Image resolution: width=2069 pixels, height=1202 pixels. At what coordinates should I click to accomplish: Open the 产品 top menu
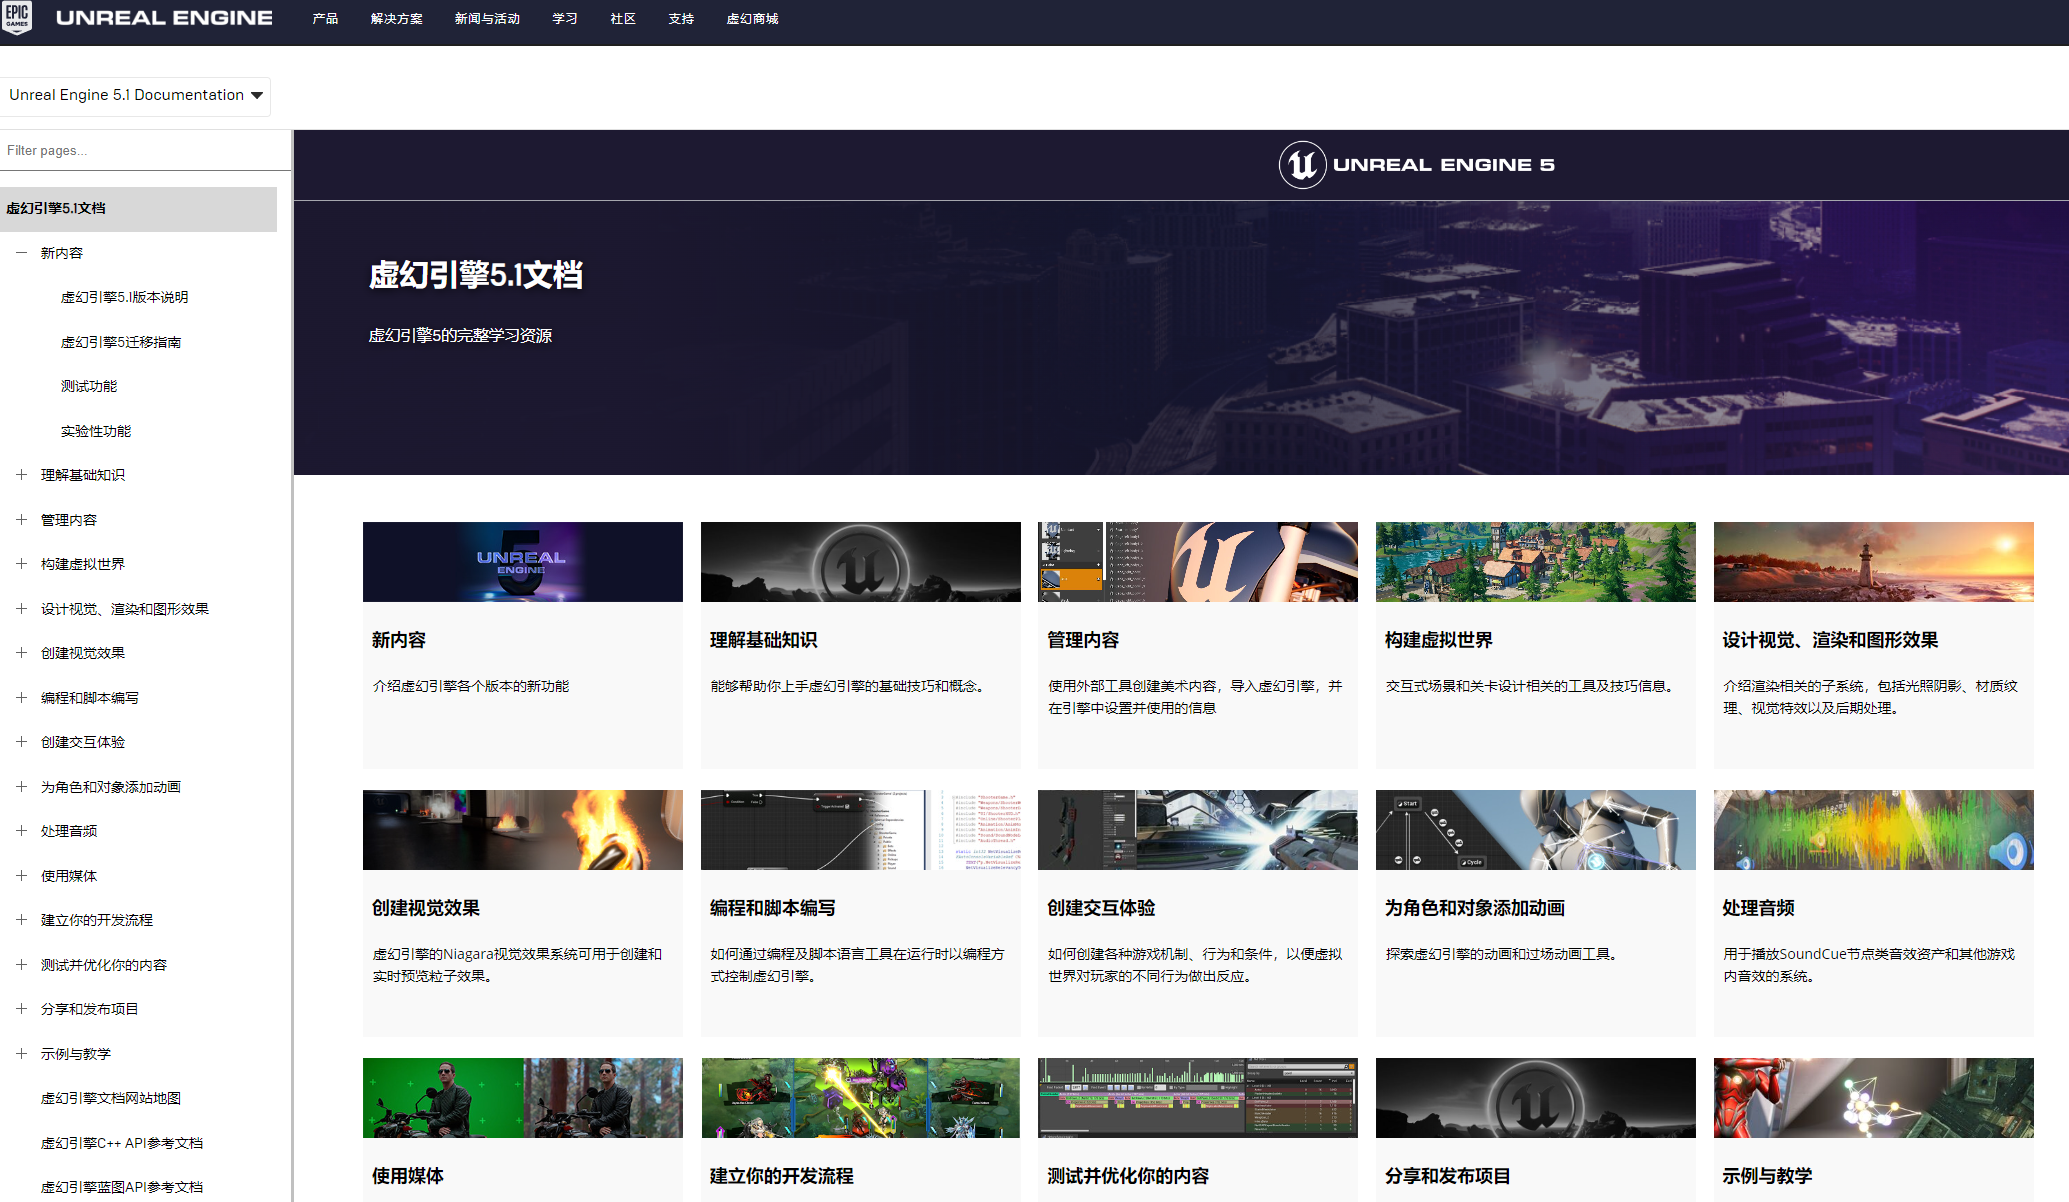pos(325,19)
